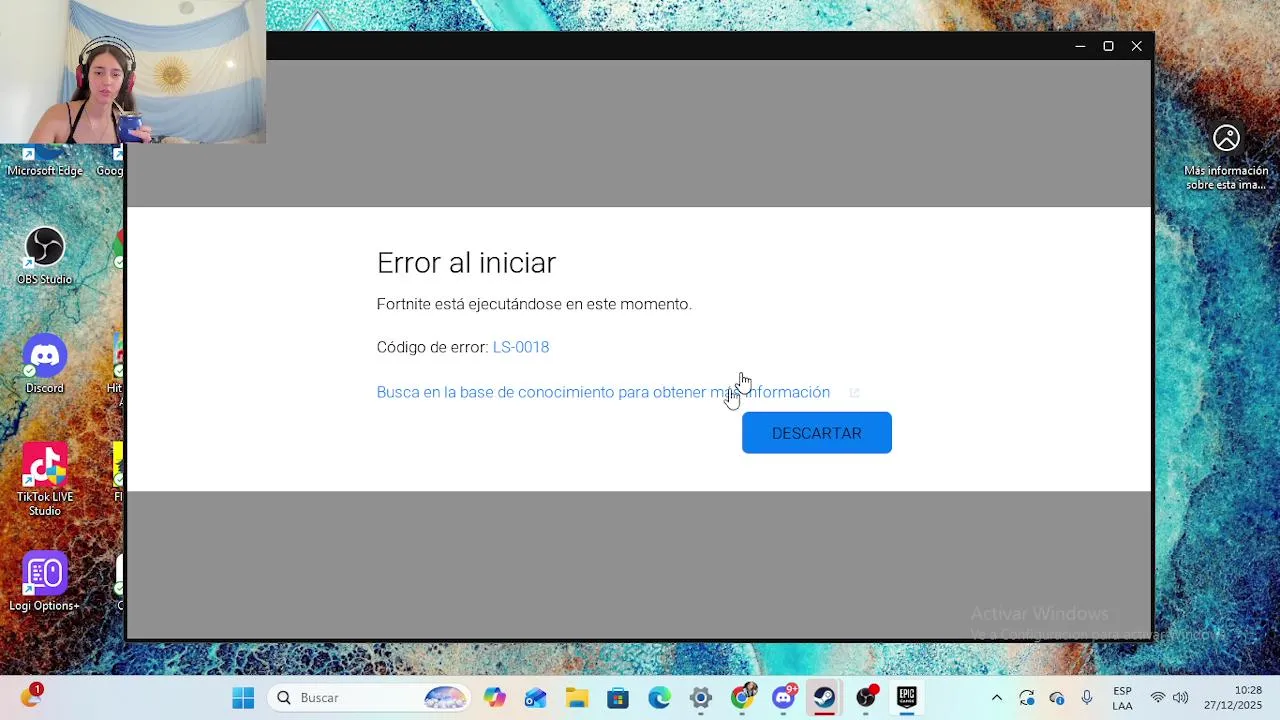Open the LS-0018 error code link
This screenshot has height=720, width=1280.
[521, 347]
